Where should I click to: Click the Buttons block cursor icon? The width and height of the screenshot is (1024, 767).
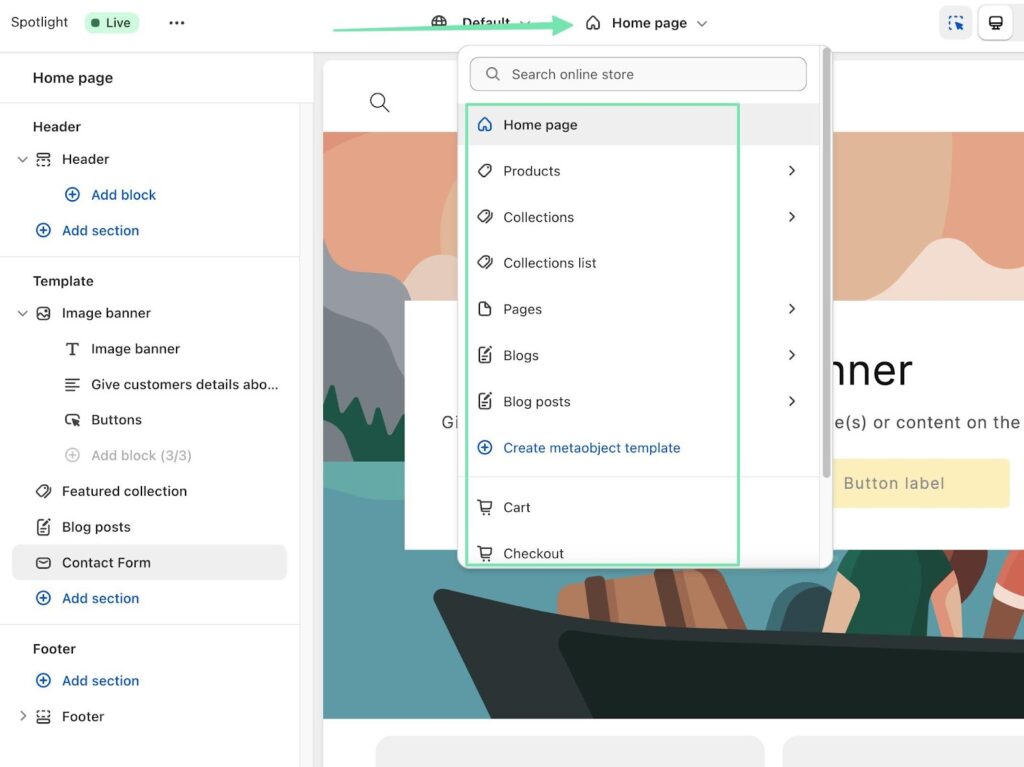pos(72,420)
